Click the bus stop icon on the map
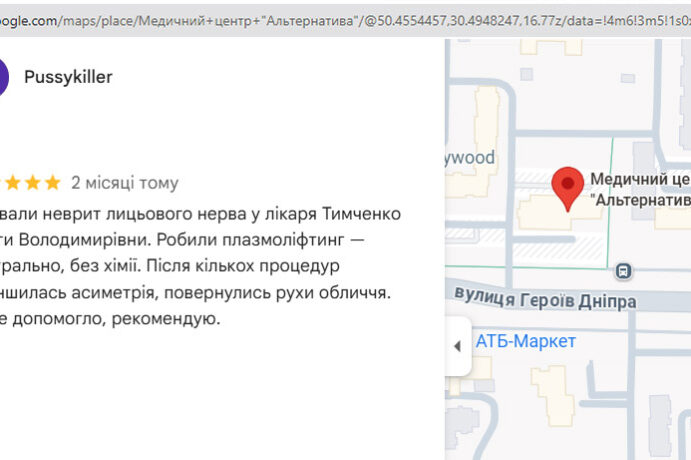This screenshot has width=691, height=460. tap(624, 270)
